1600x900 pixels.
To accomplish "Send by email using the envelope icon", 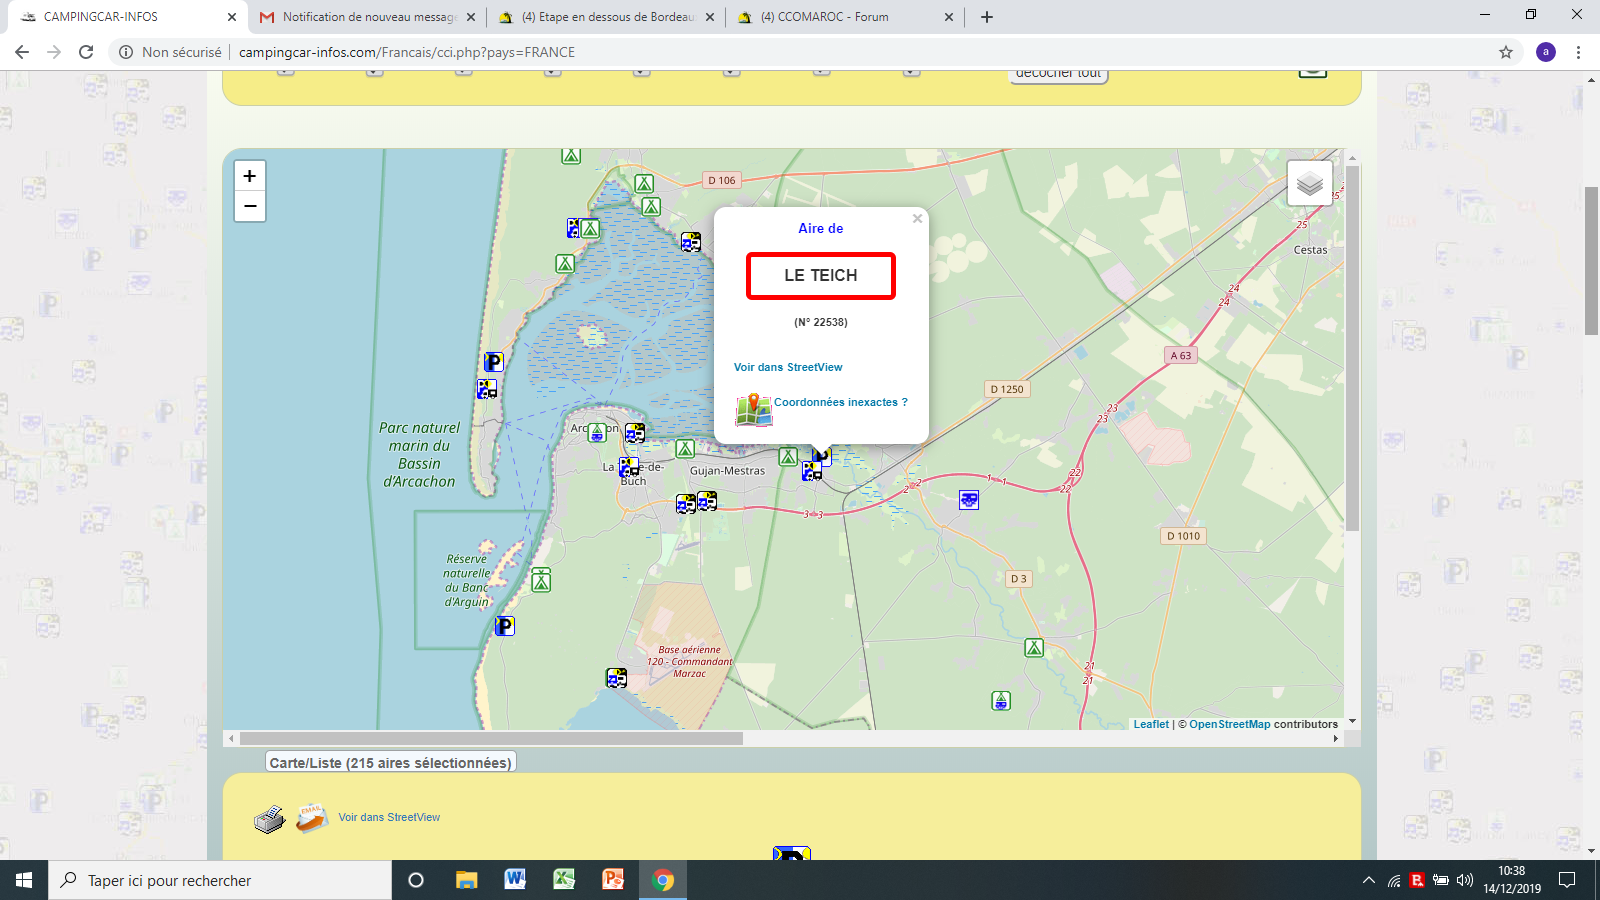I will coord(312,818).
